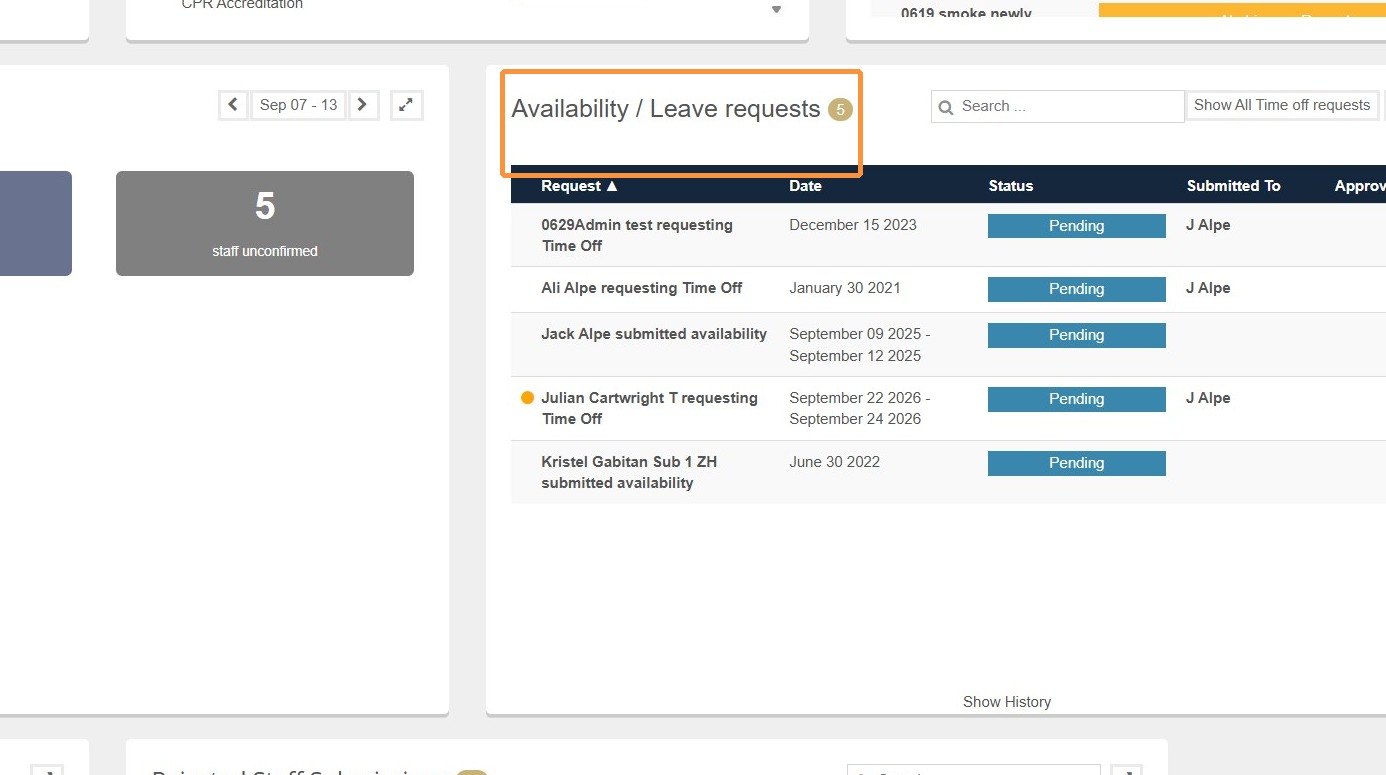Go to next week with right arrow
The height and width of the screenshot is (775, 1386).
tap(363, 105)
